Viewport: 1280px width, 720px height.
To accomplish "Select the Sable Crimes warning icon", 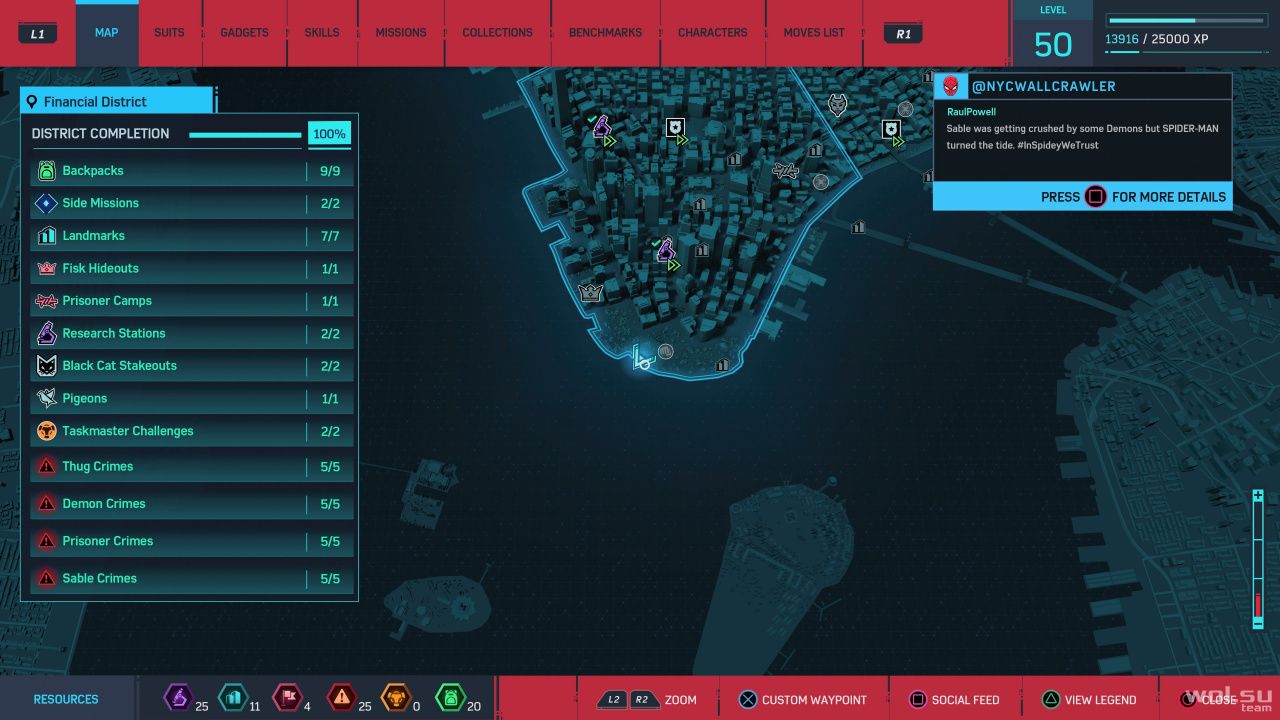I will (x=46, y=578).
